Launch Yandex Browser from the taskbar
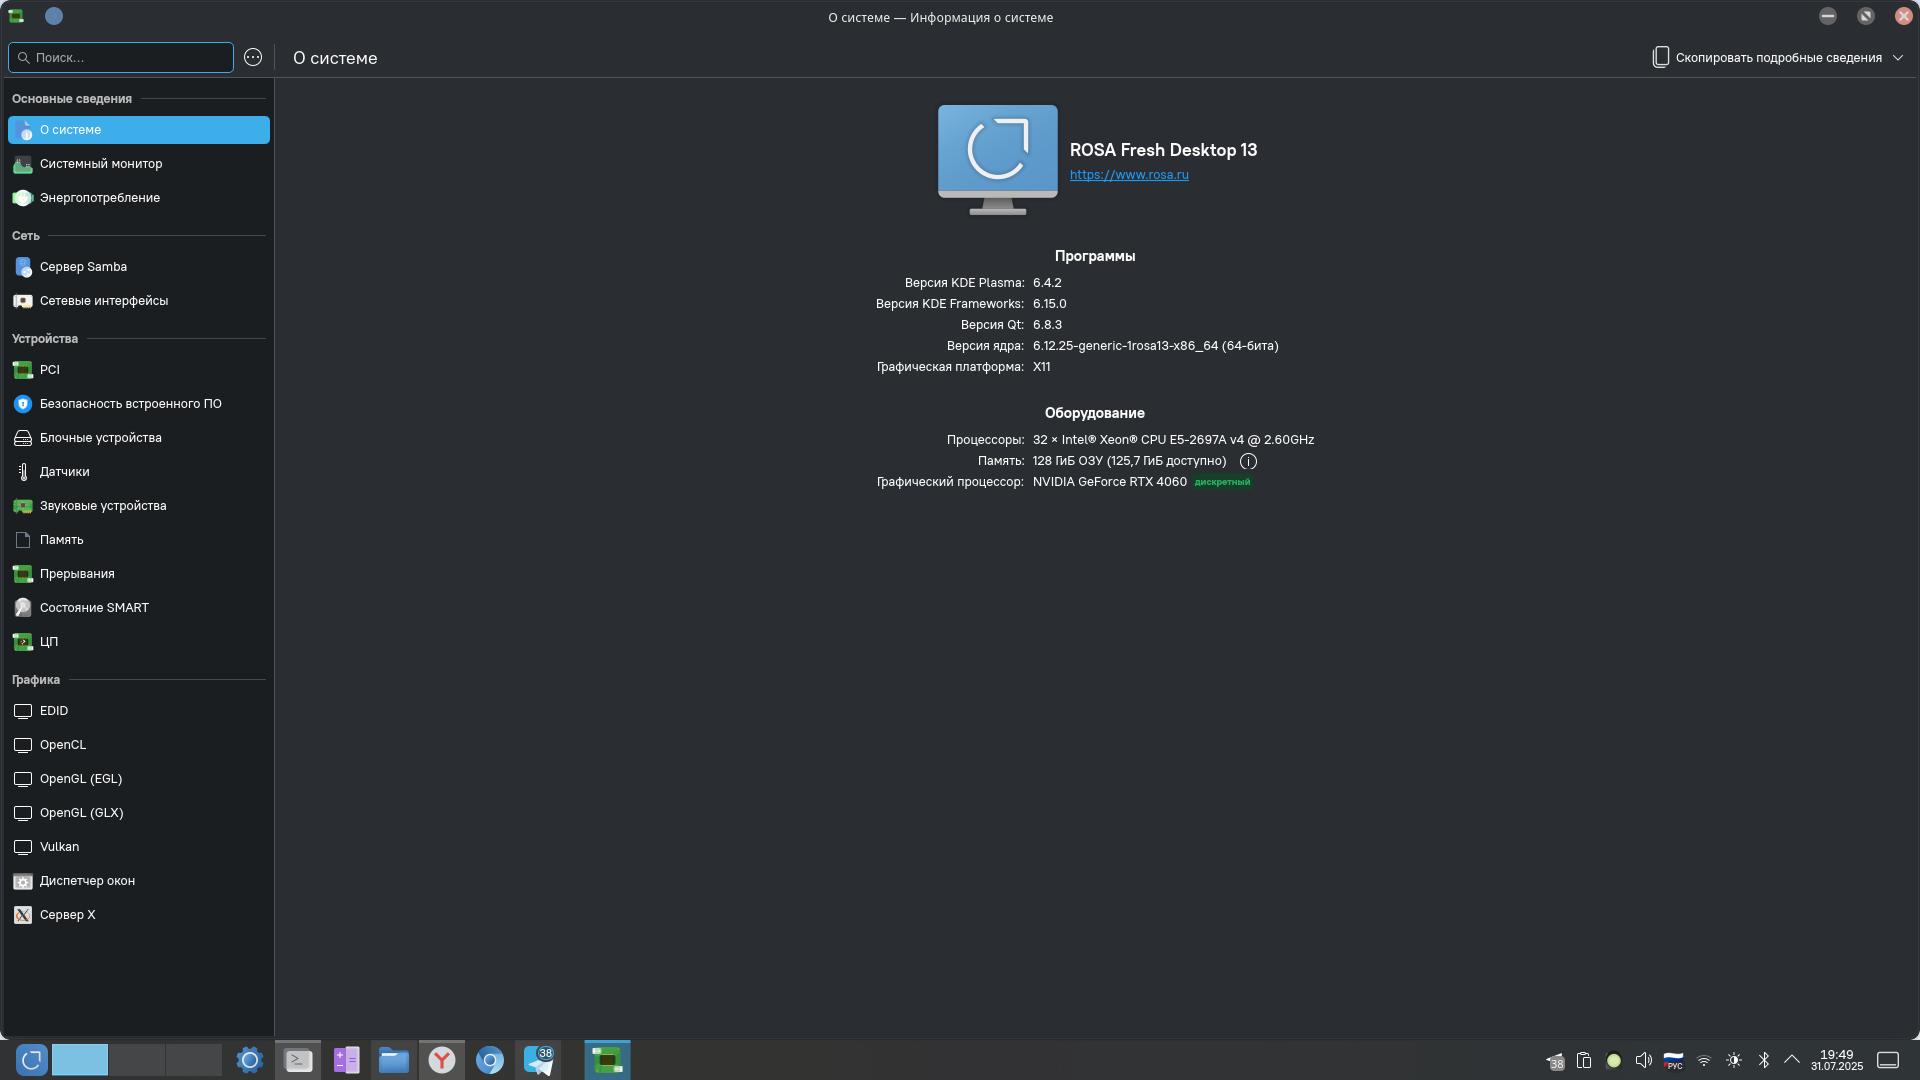 point(442,1060)
